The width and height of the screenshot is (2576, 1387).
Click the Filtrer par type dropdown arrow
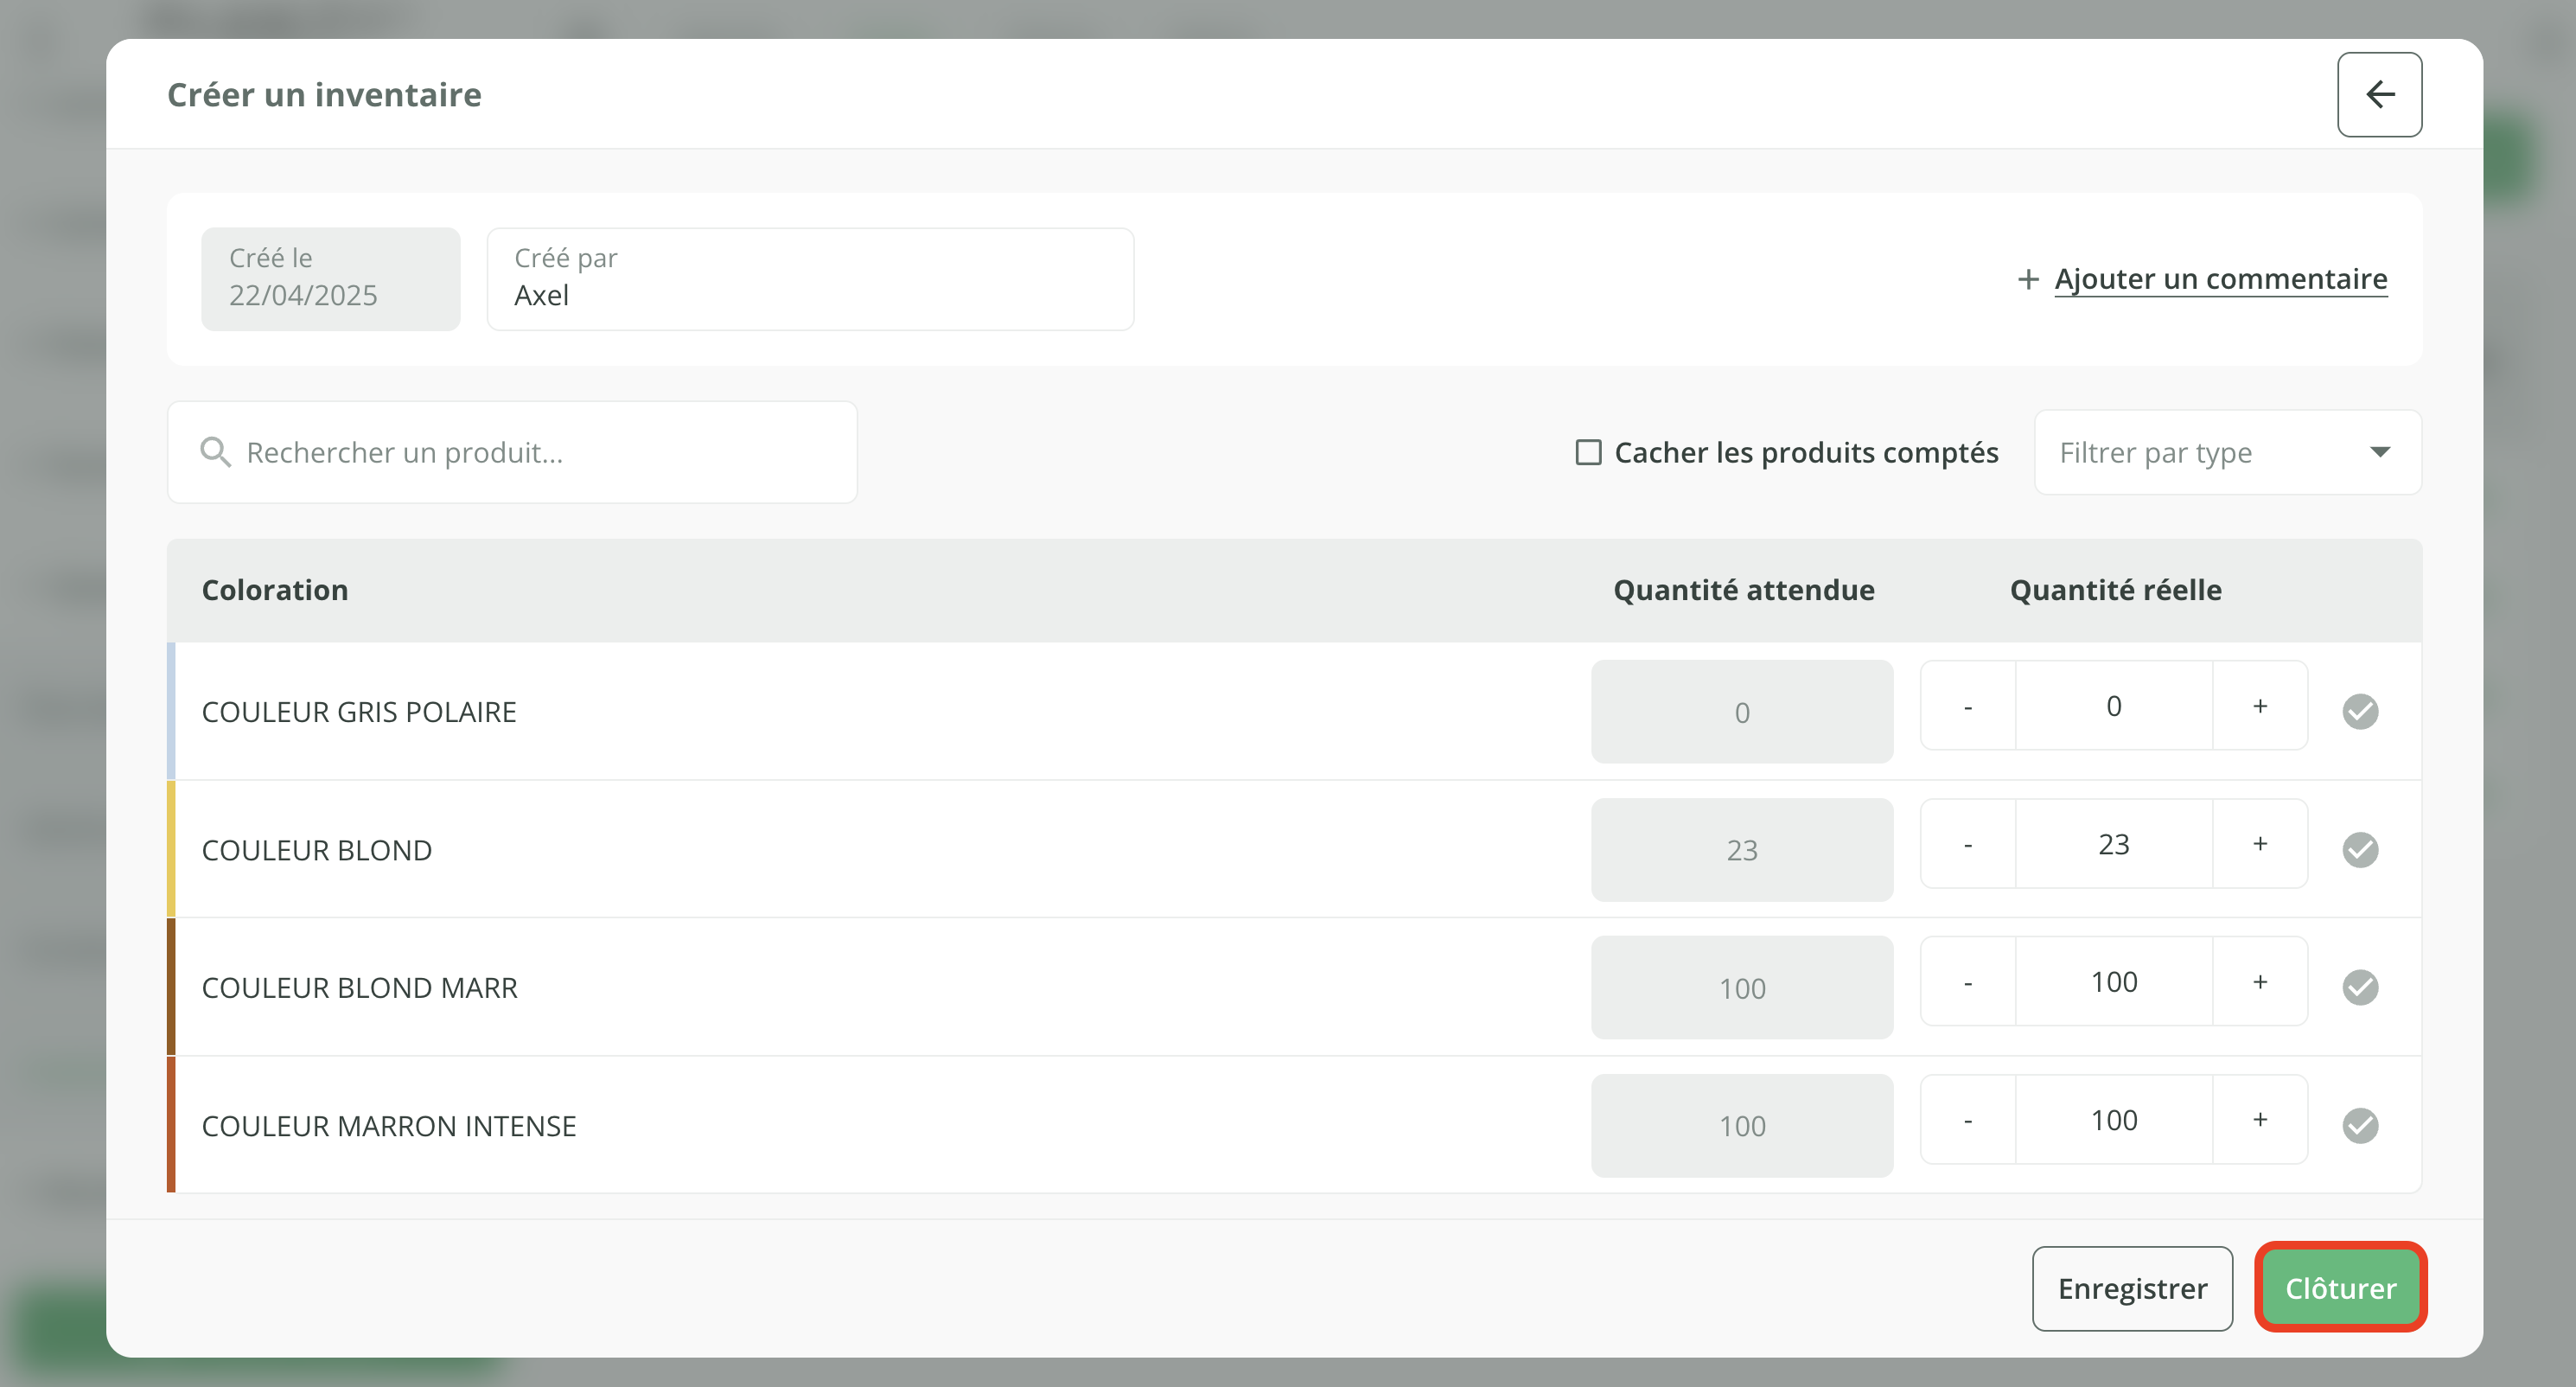coord(2380,452)
